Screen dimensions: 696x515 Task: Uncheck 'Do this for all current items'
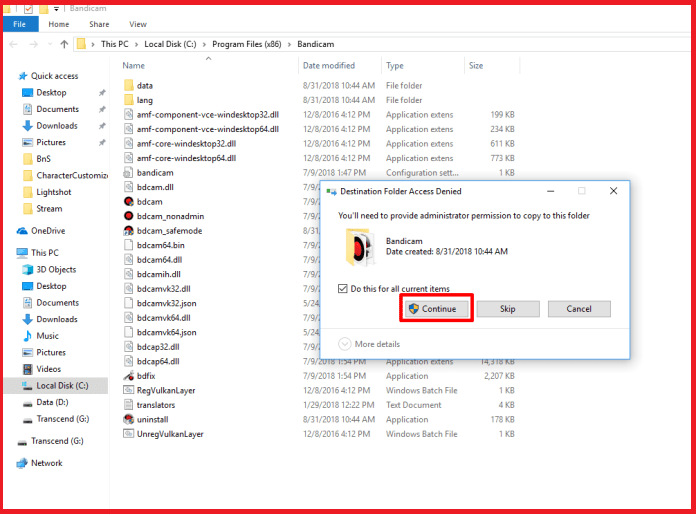(342, 289)
